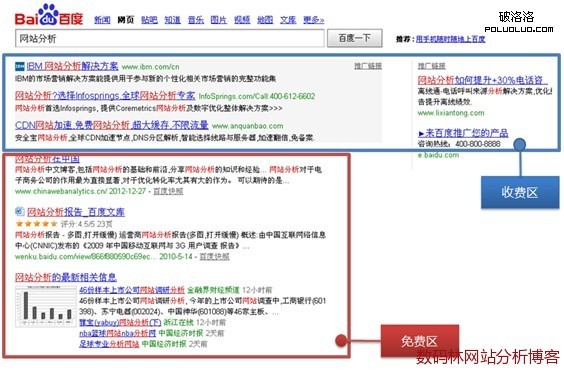Click the Baidu logo
This screenshot has height=370, width=564.
pos(49,15)
